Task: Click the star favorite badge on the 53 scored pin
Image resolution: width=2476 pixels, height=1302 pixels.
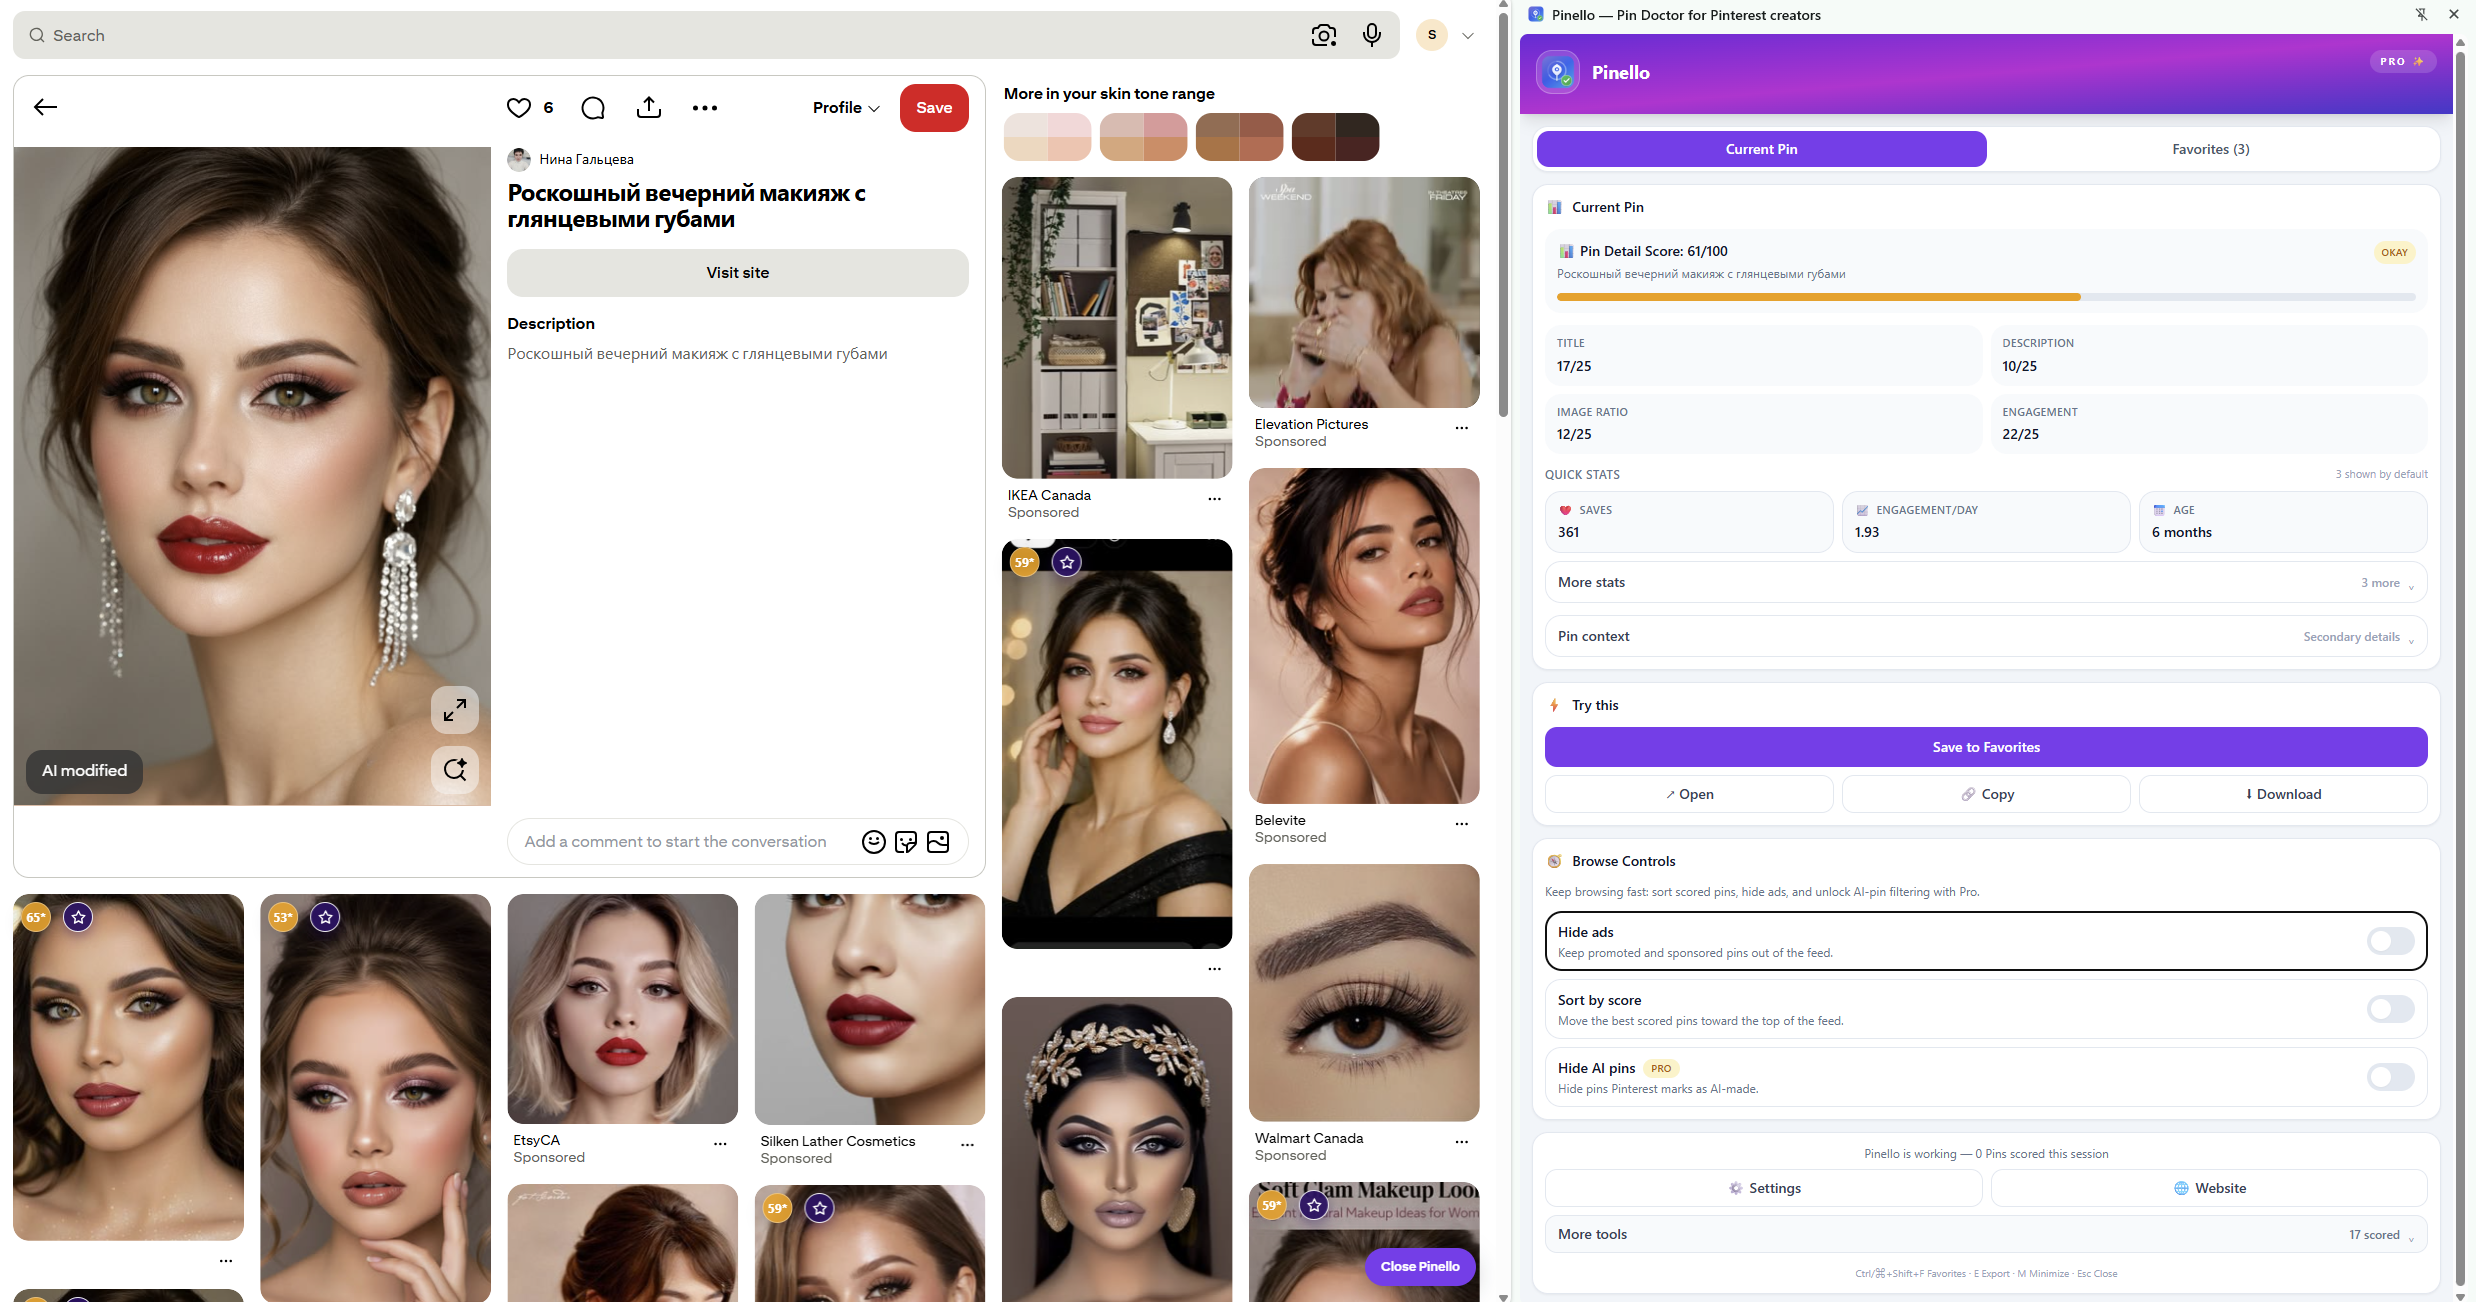Action: [325, 917]
